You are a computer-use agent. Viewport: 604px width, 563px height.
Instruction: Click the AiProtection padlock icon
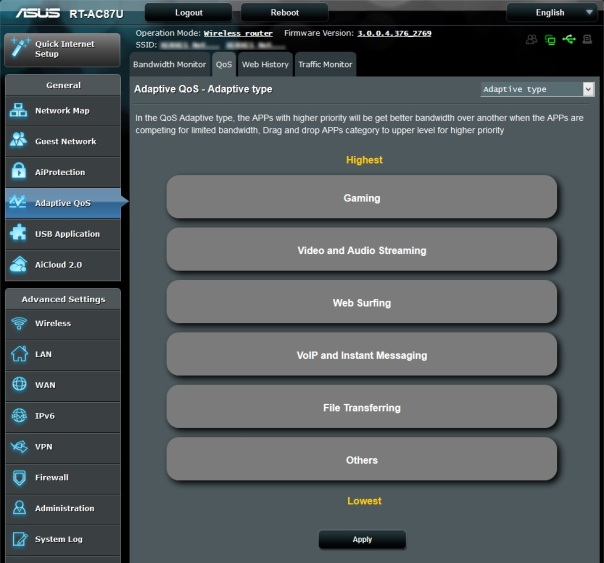[18, 171]
